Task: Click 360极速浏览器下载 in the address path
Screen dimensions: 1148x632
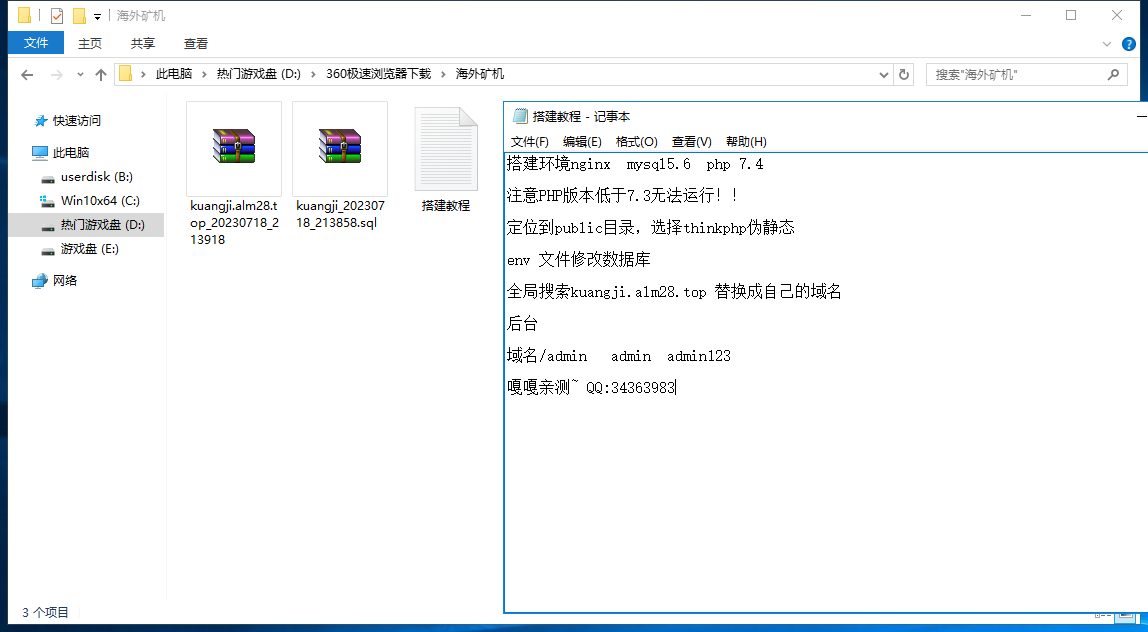Action: pyautogui.click(x=378, y=74)
